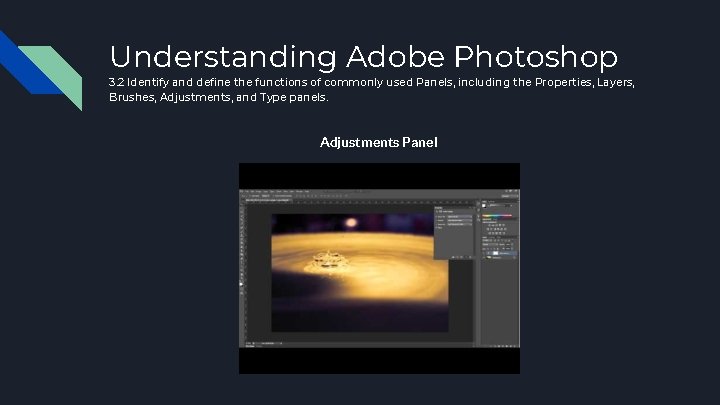Switch to Paths tab in Layers panel group
Screen dimensions: 720x405
(x=499, y=237)
